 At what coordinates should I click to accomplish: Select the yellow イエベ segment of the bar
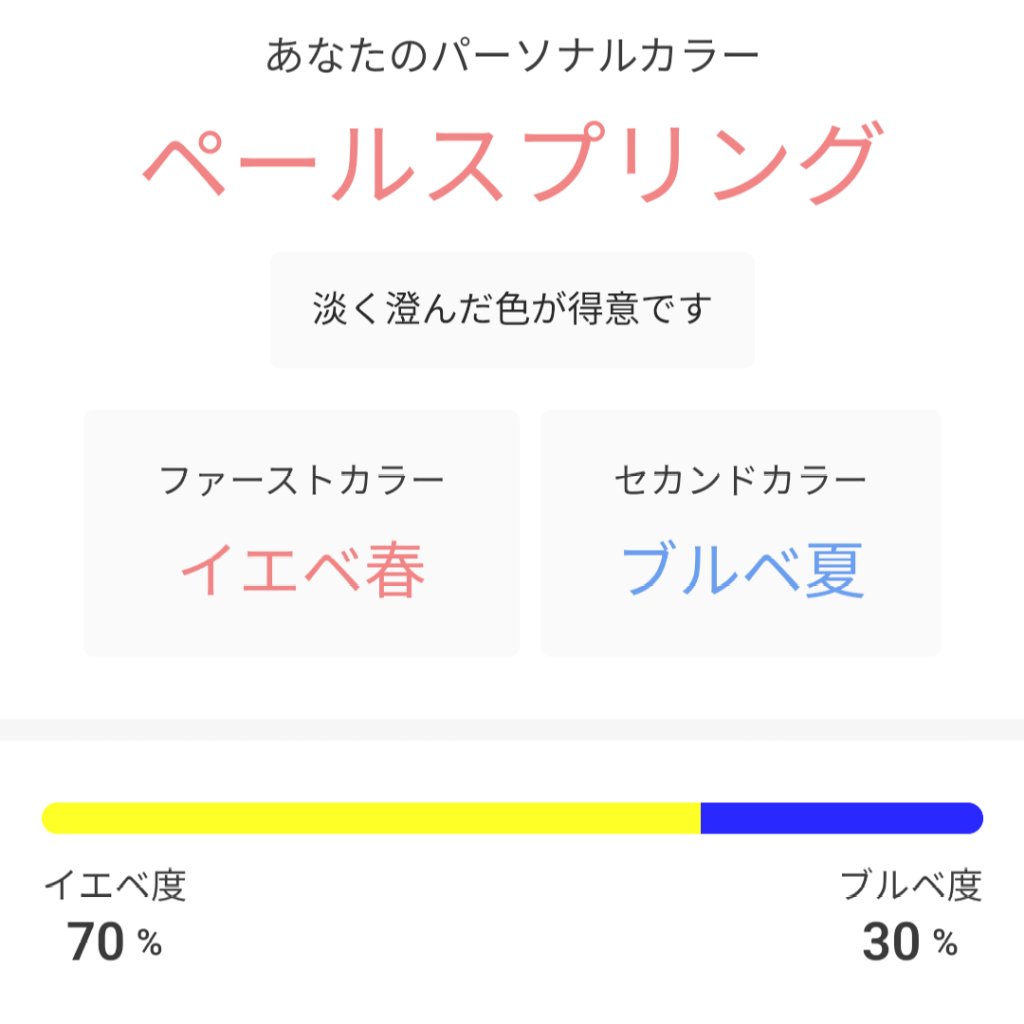coord(370,816)
